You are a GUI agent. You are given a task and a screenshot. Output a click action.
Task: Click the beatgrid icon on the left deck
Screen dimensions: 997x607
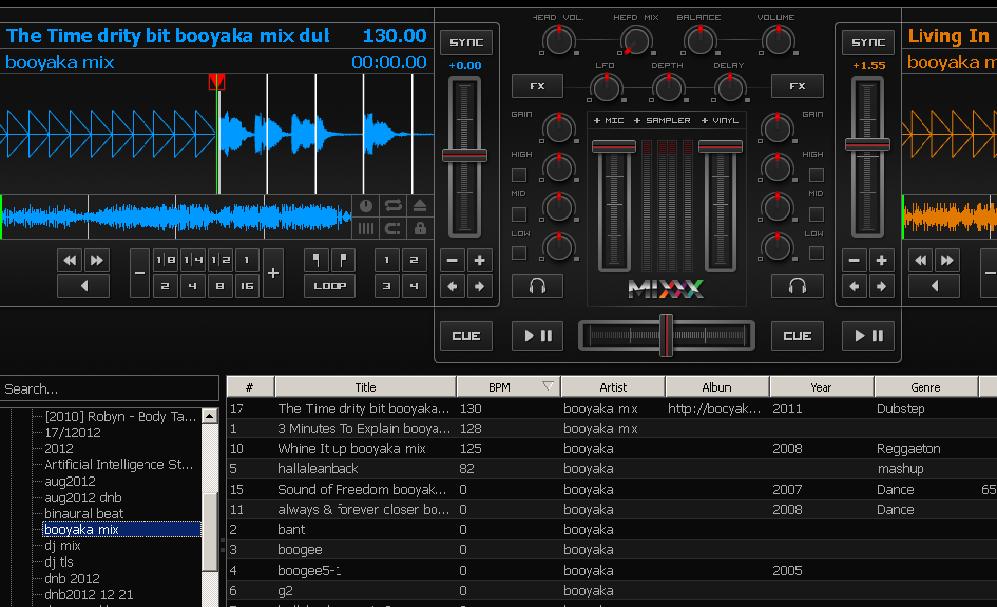pos(366,228)
